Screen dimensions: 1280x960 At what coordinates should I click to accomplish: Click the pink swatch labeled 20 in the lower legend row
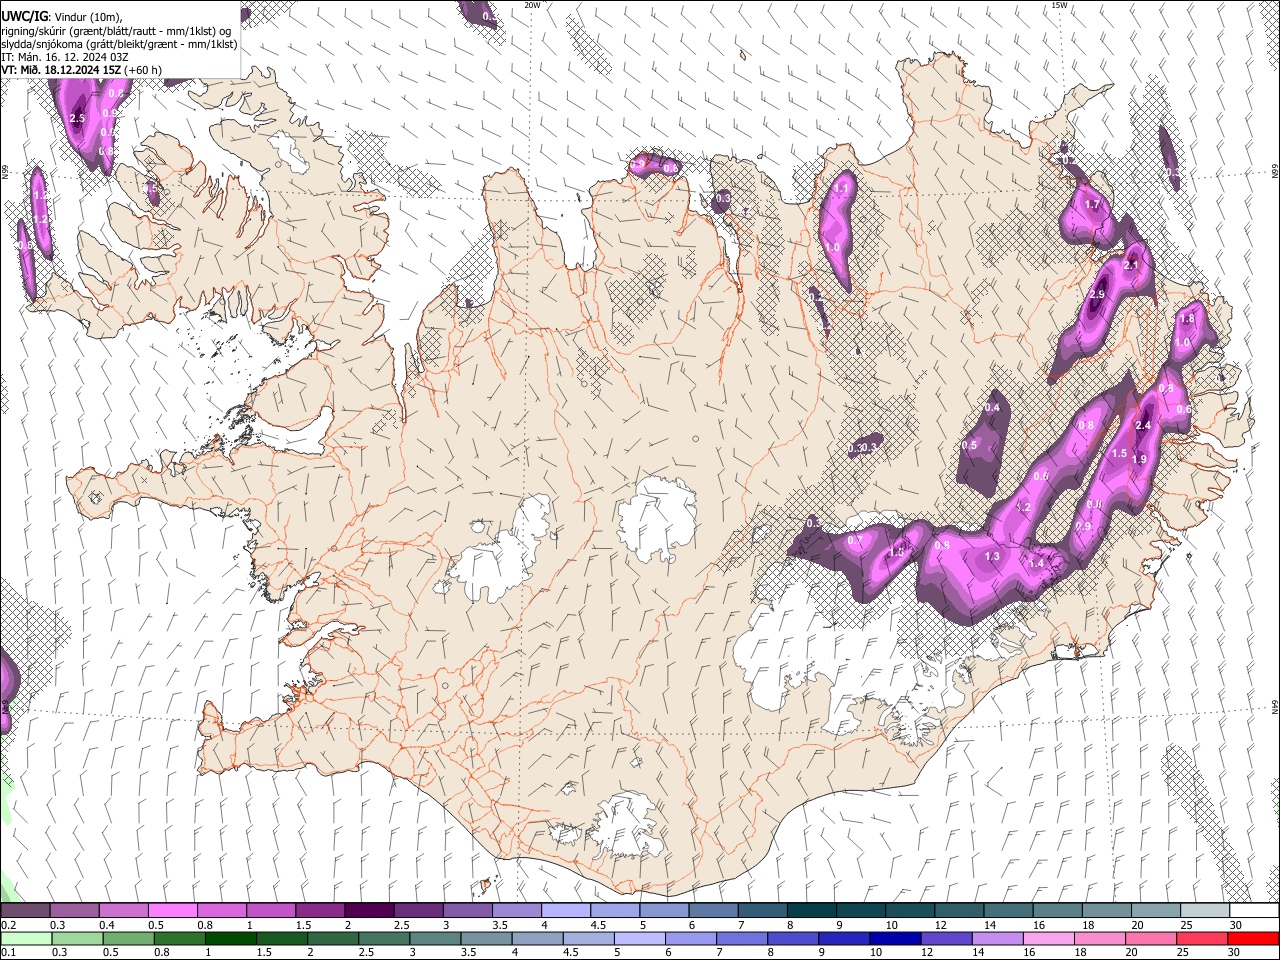pos(1152,938)
